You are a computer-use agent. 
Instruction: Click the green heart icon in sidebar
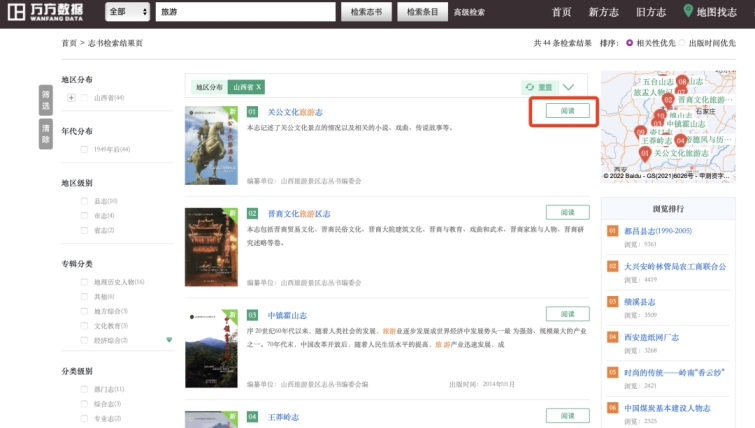coord(169,340)
